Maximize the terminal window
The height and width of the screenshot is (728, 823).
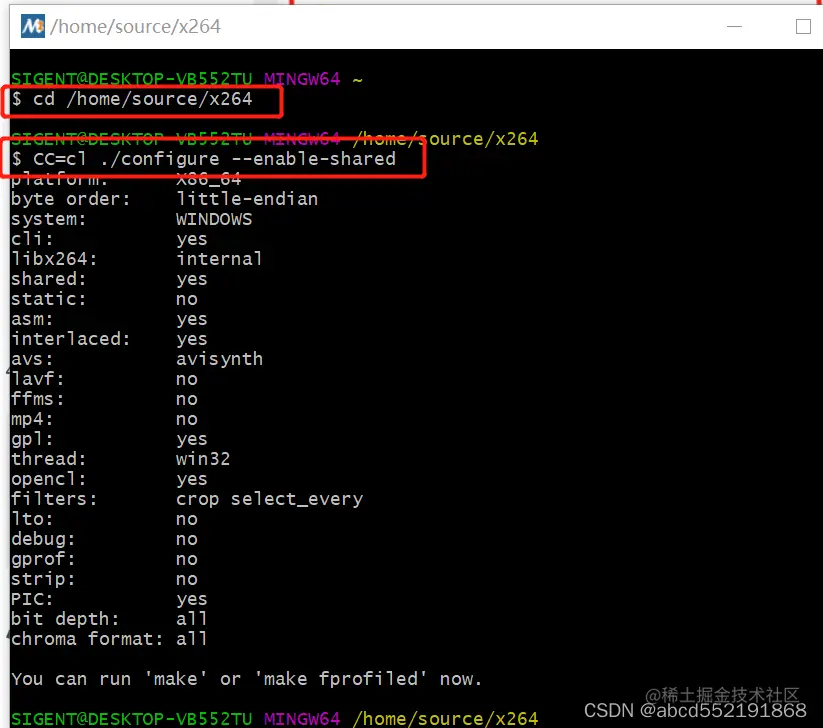tap(803, 26)
